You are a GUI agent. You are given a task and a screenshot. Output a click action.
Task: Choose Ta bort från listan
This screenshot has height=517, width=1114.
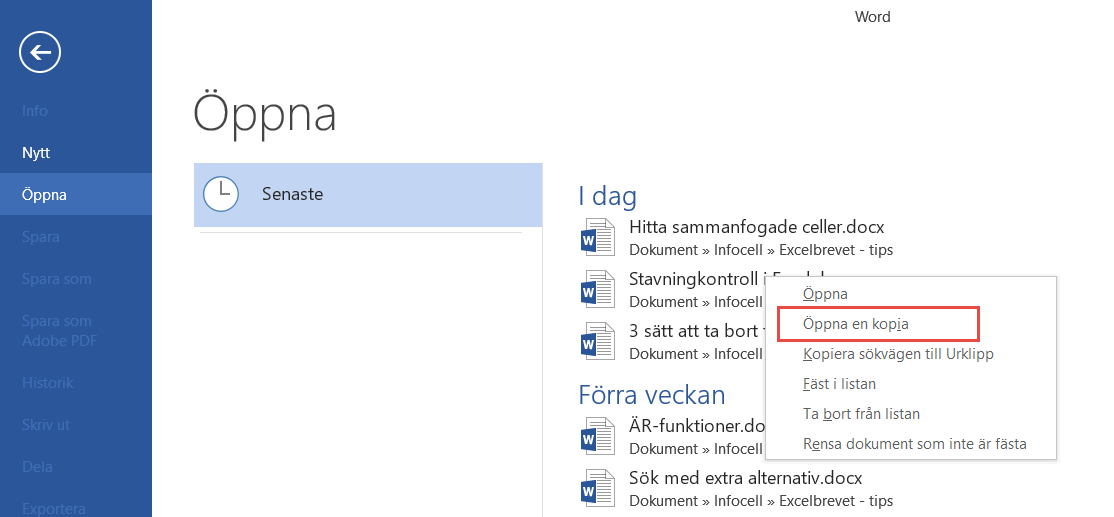861,414
